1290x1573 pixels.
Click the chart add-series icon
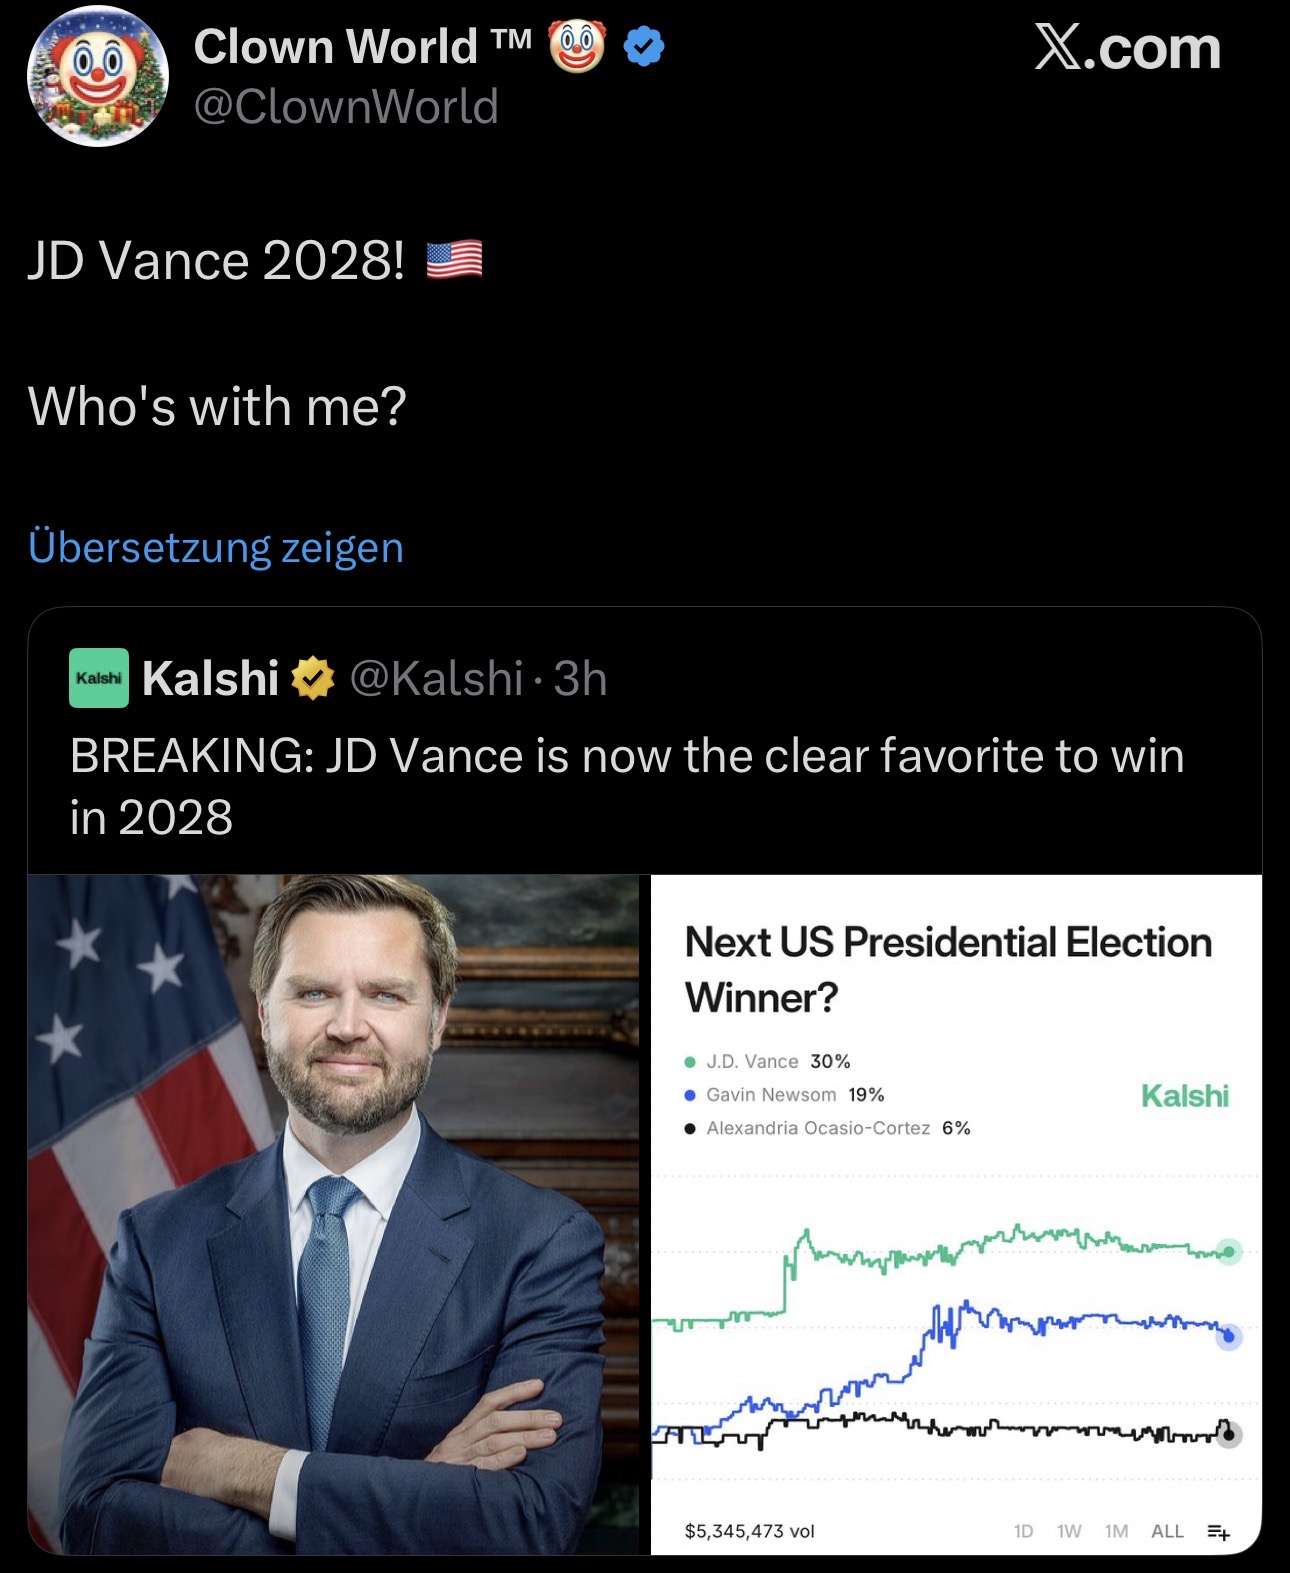pyautogui.click(x=1218, y=1531)
